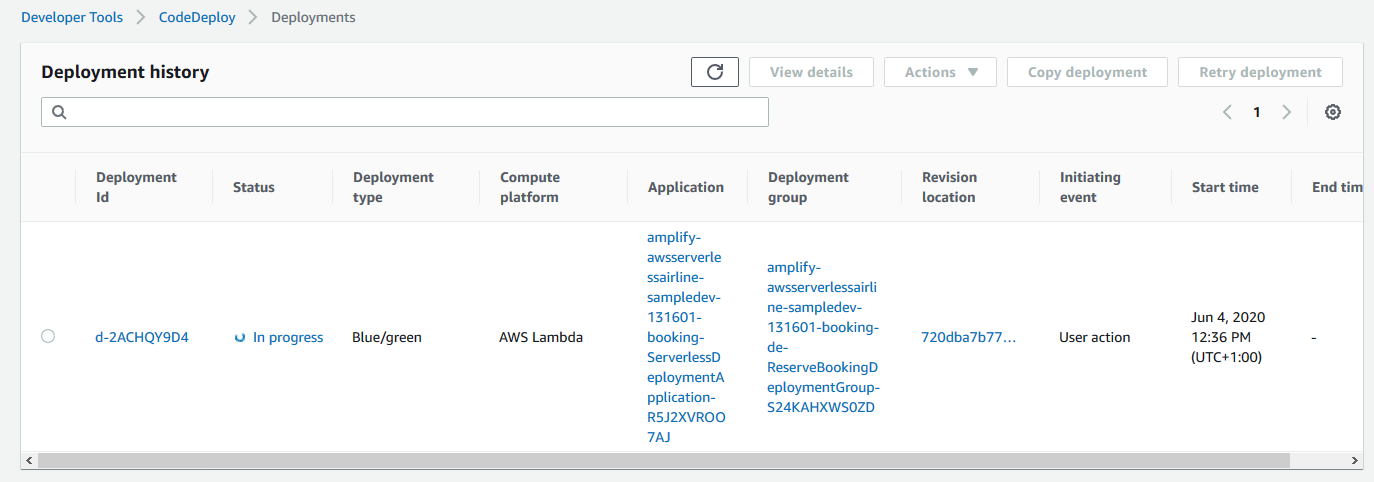Click the Start time column header
Viewport: 1374px width, 482px height.
coord(1225,187)
